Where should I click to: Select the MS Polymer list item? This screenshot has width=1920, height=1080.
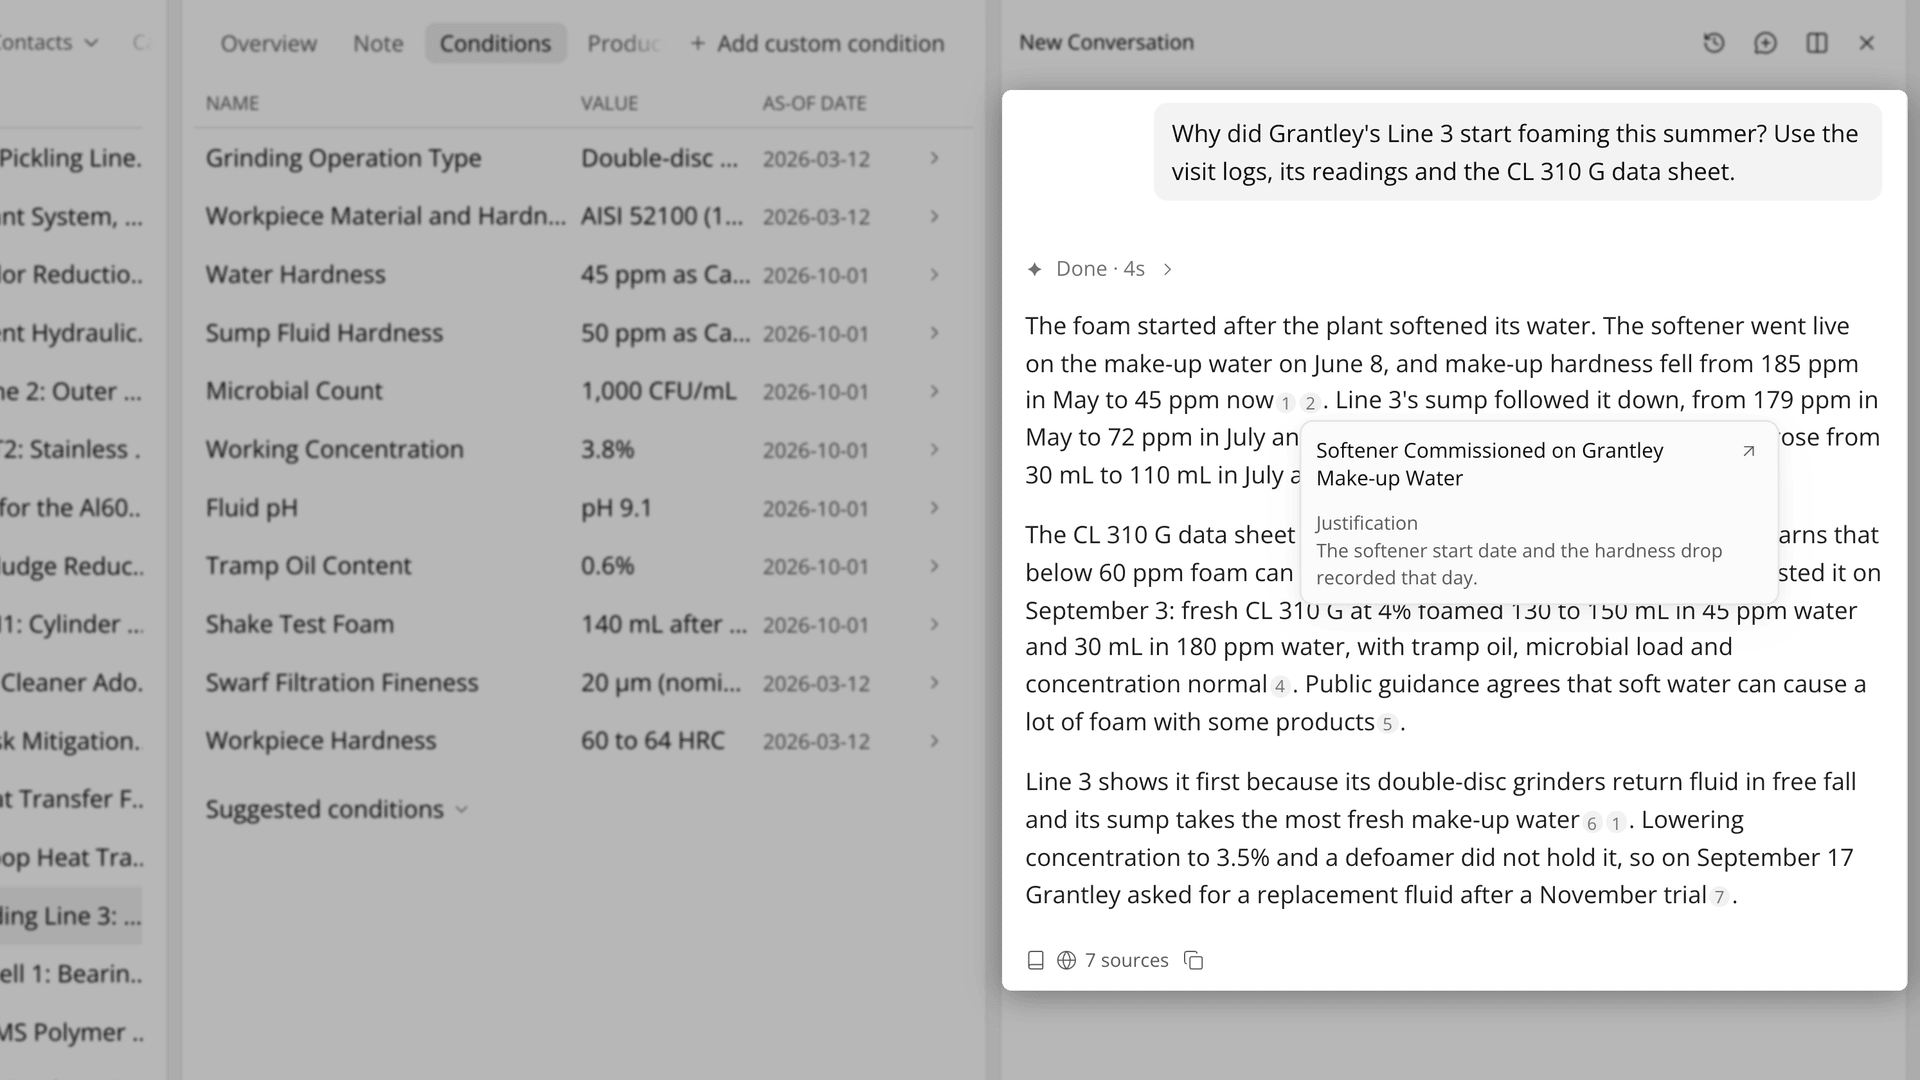point(71,1033)
